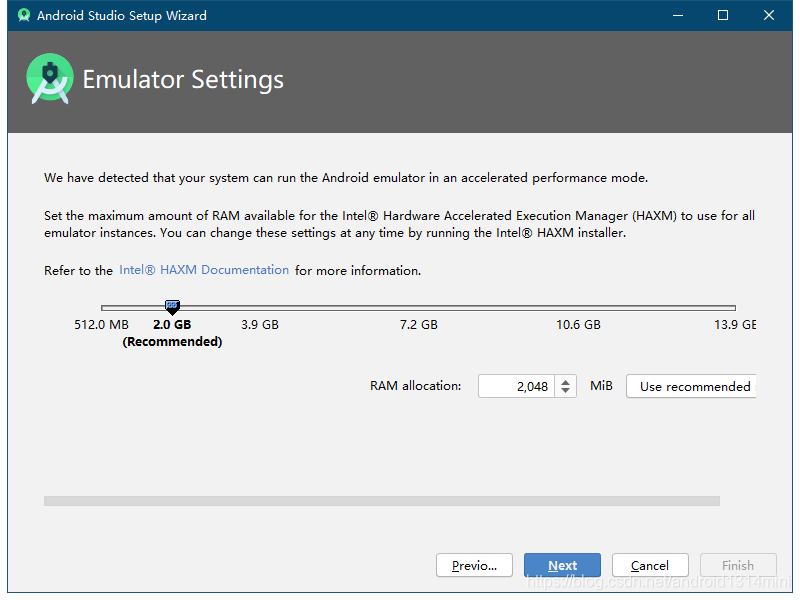This screenshot has height=600, width=800.
Task: Minimize the Setup Wizard window
Action: pos(678,15)
